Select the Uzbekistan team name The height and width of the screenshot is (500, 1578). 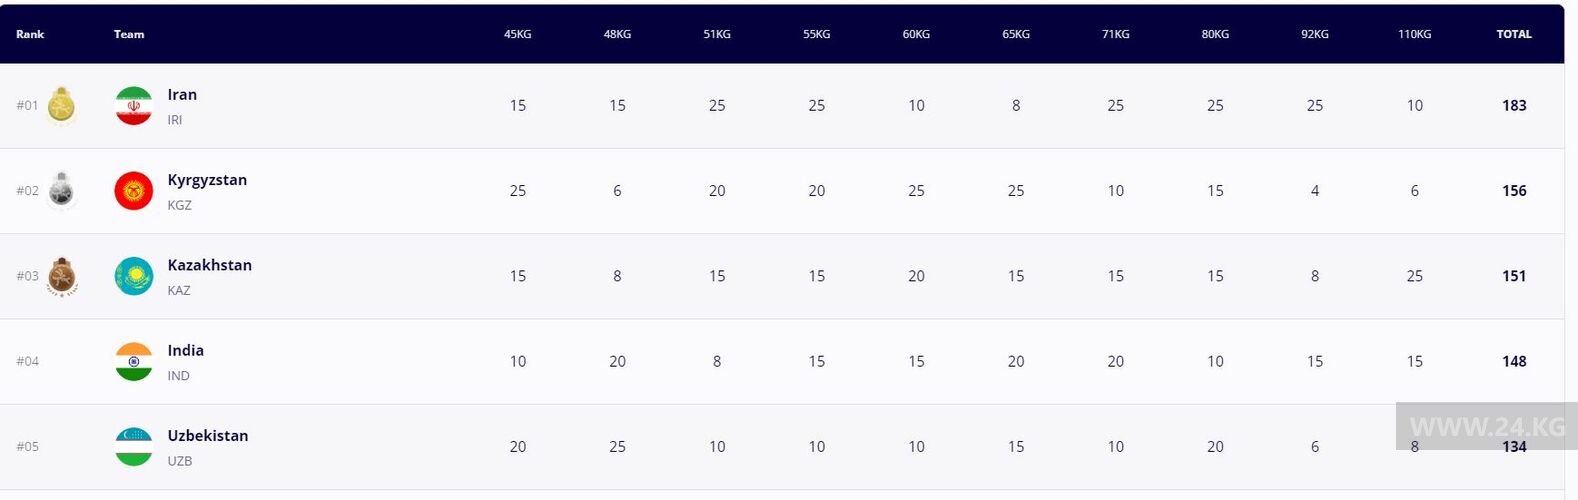point(207,436)
